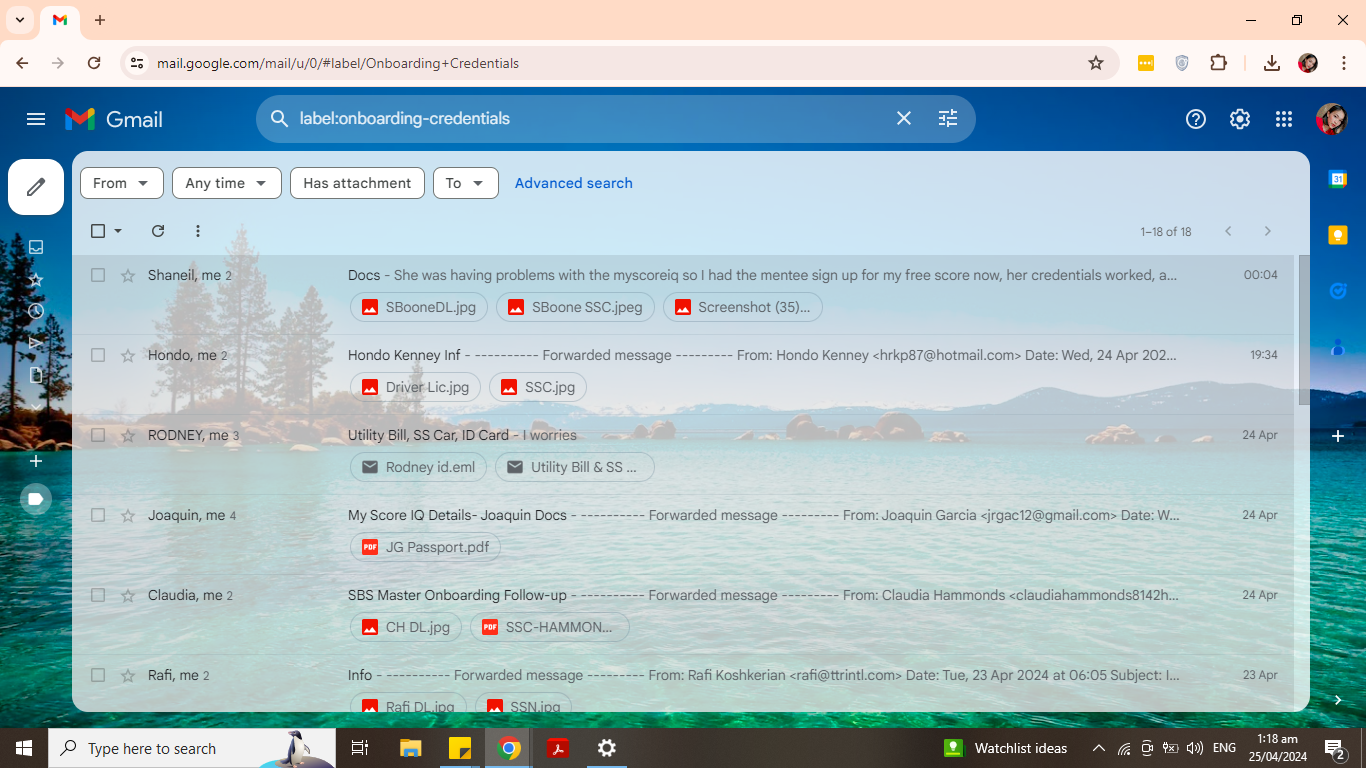
Task: Open the From filter dropdown
Action: click(122, 183)
